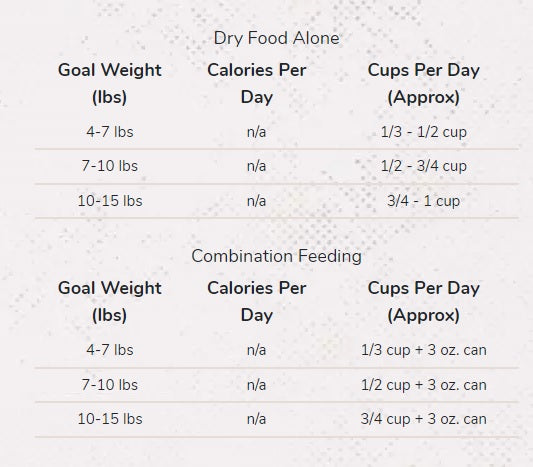Select the Combination Feeding heading
The height and width of the screenshot is (467, 533).
pos(276,256)
